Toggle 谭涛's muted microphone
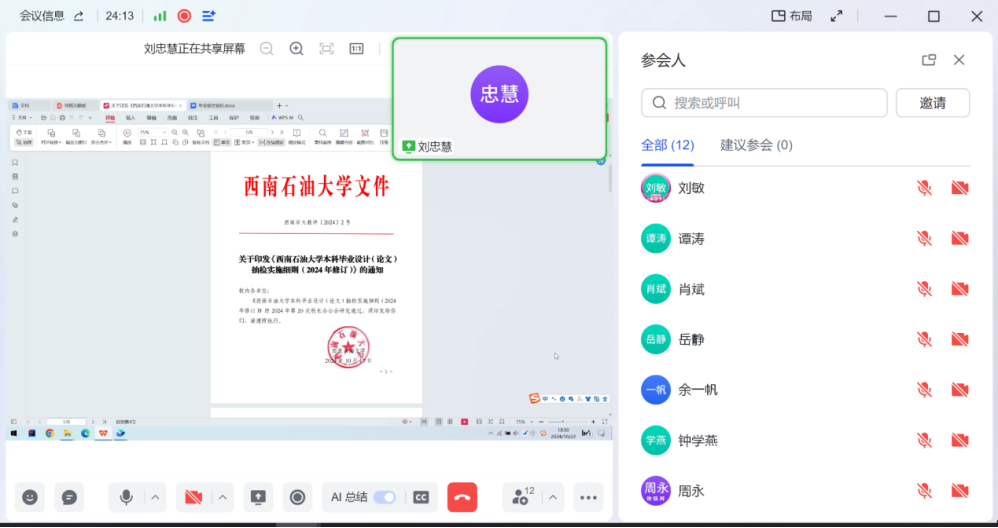Screen dimensions: 998x528 click(924, 239)
